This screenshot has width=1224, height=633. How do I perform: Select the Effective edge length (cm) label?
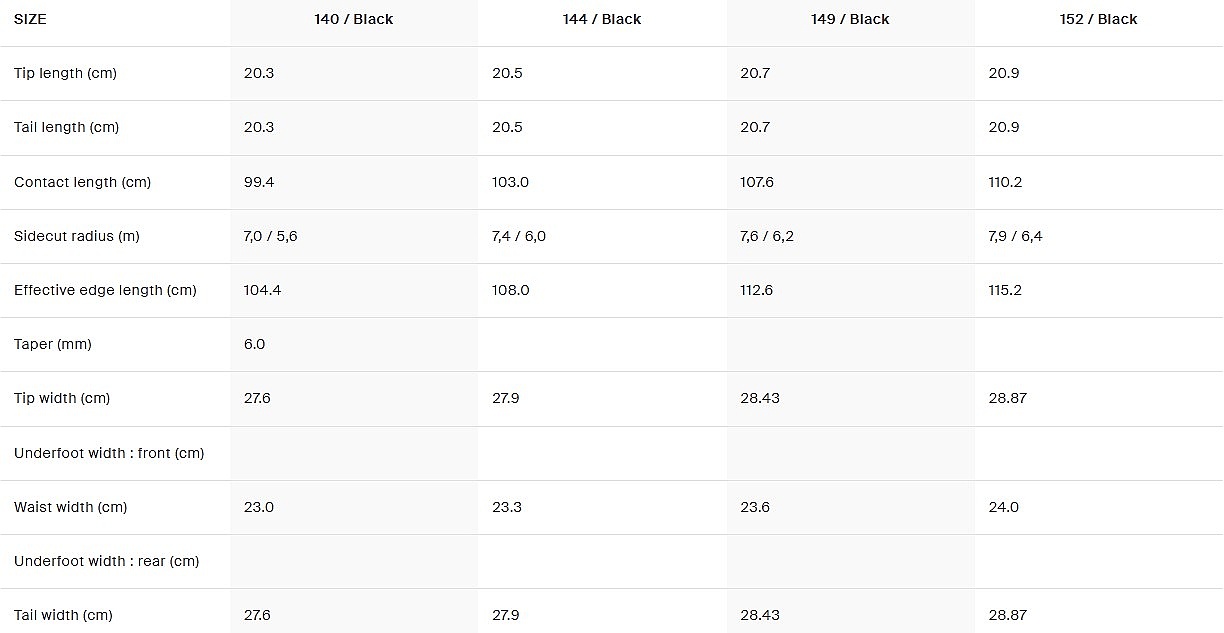[x=105, y=290]
